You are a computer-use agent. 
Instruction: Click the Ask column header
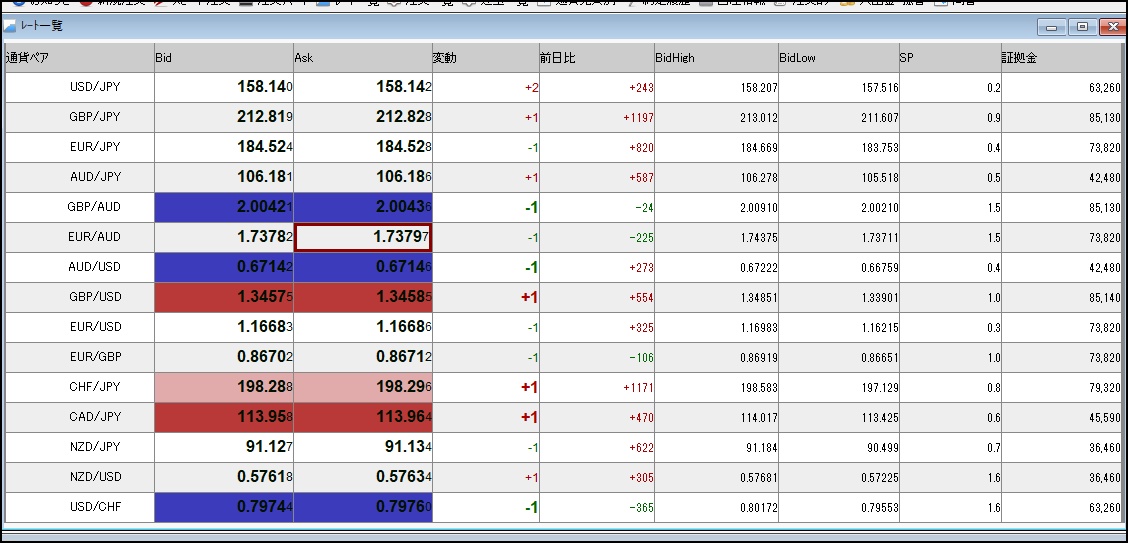coord(362,58)
